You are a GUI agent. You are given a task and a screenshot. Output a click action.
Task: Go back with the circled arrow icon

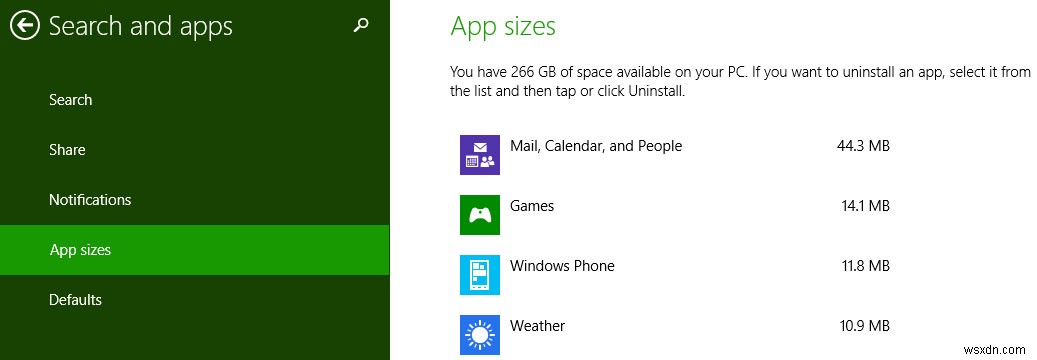tap(25, 26)
